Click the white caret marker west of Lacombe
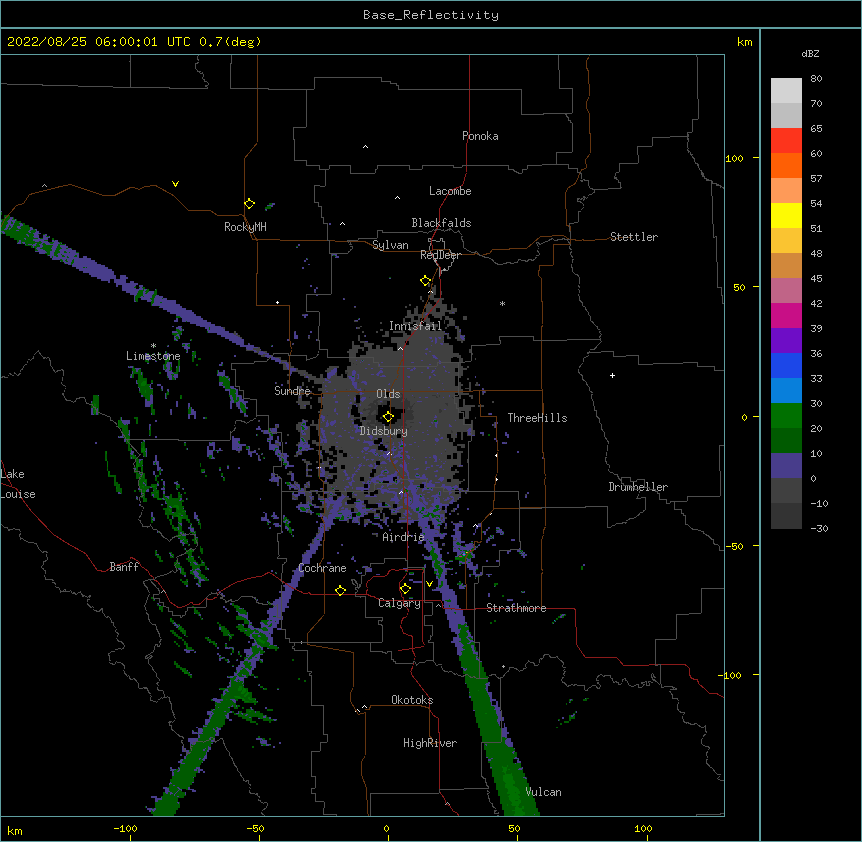The height and width of the screenshot is (842, 862). [x=397, y=198]
